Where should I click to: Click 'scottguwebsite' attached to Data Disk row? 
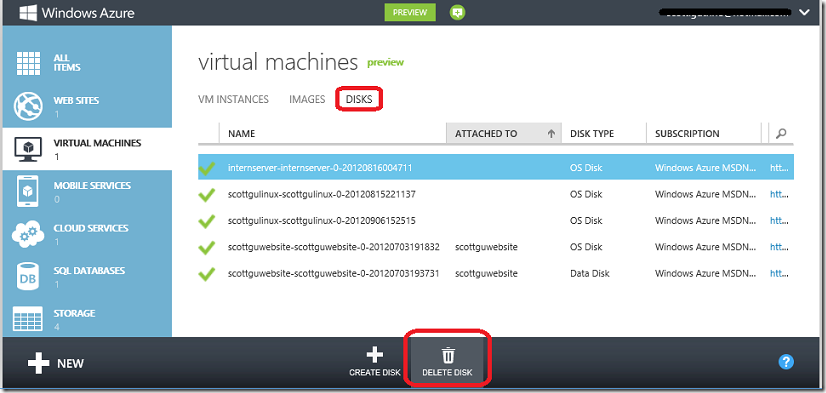[486, 273]
